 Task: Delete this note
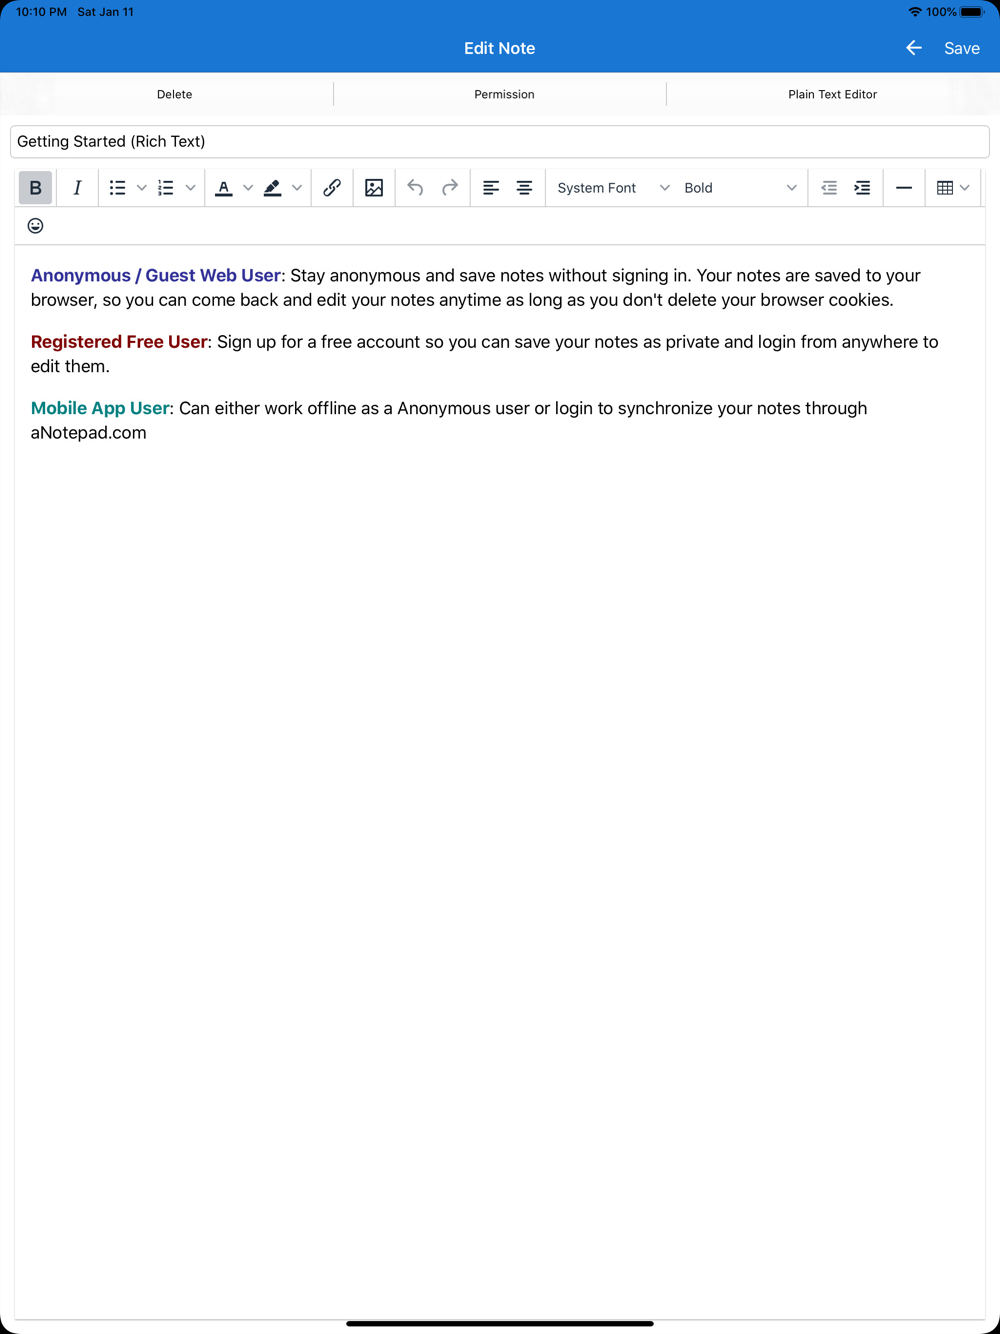coord(174,94)
